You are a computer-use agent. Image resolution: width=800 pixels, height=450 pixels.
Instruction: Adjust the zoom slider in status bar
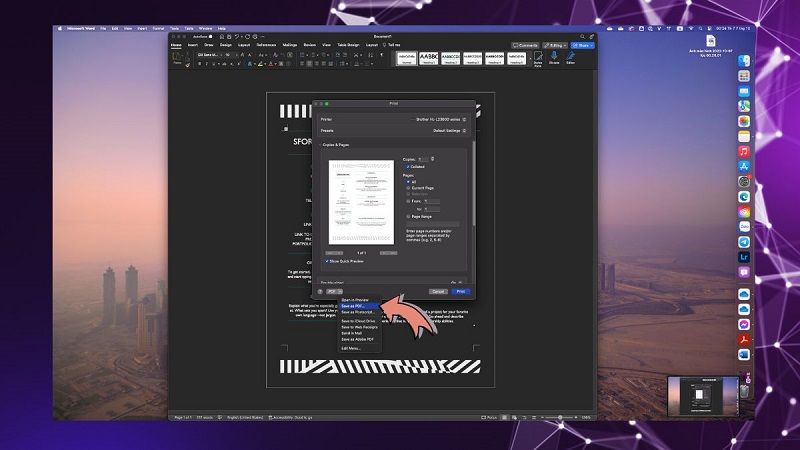coord(560,417)
